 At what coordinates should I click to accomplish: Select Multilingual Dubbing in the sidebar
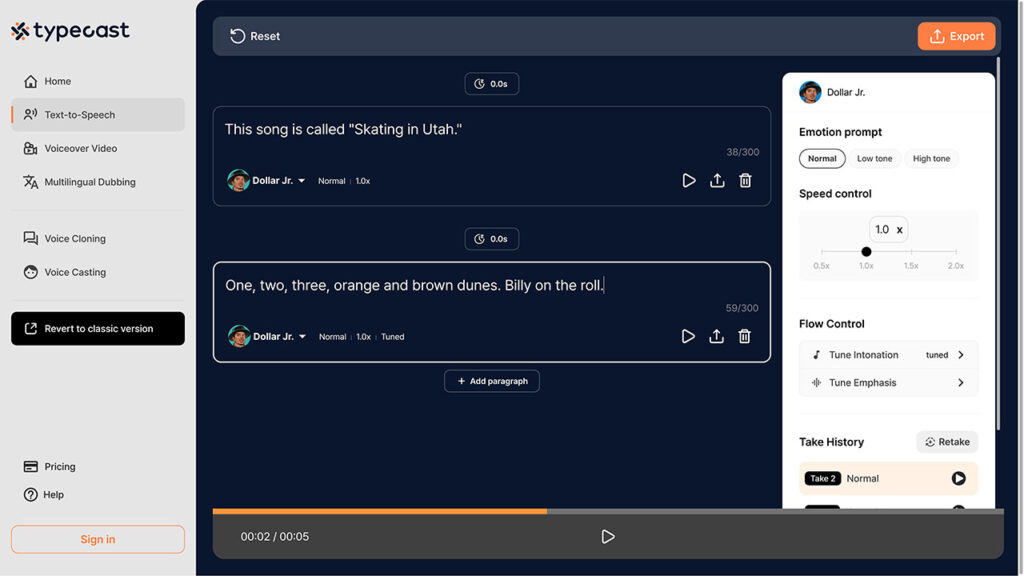(90, 182)
